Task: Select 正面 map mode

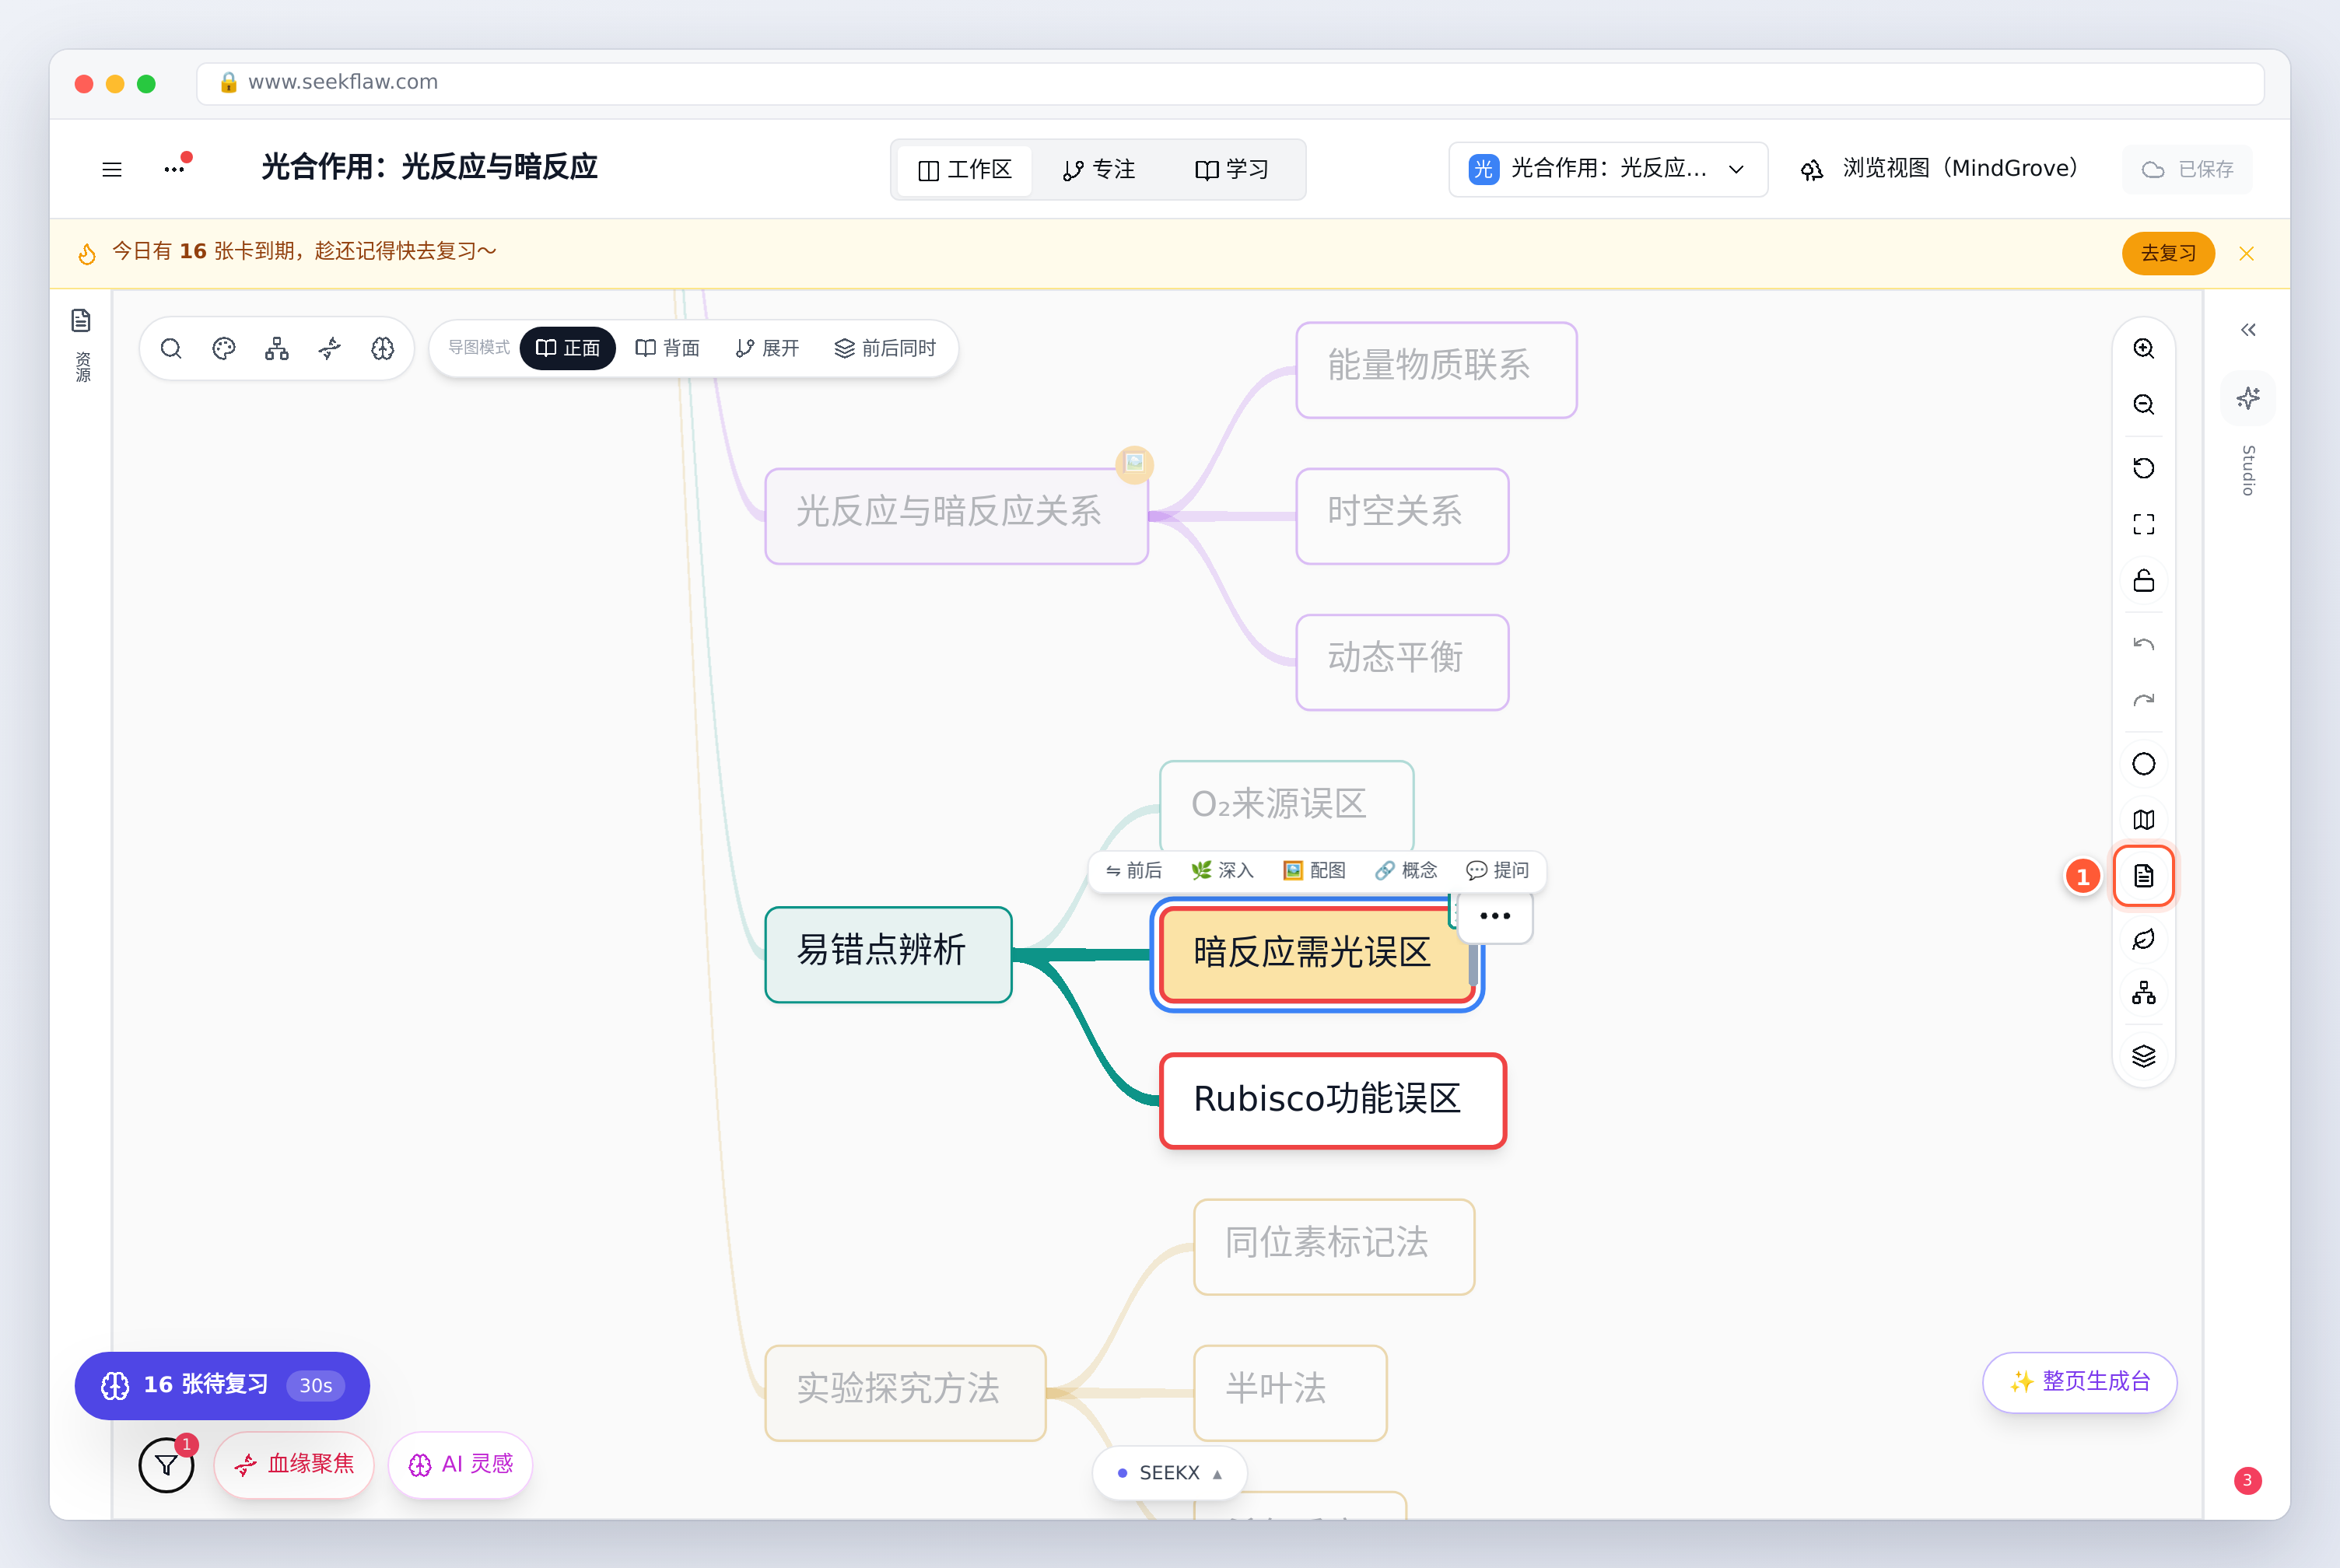Action: 567,348
